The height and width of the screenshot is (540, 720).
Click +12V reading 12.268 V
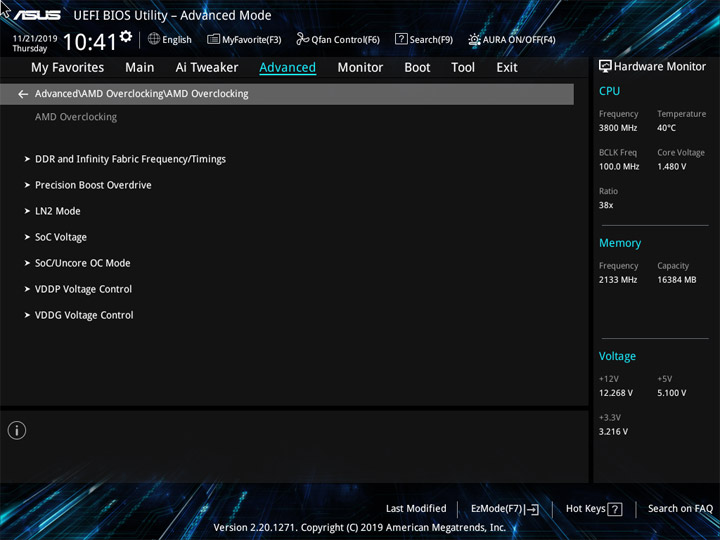(615, 393)
